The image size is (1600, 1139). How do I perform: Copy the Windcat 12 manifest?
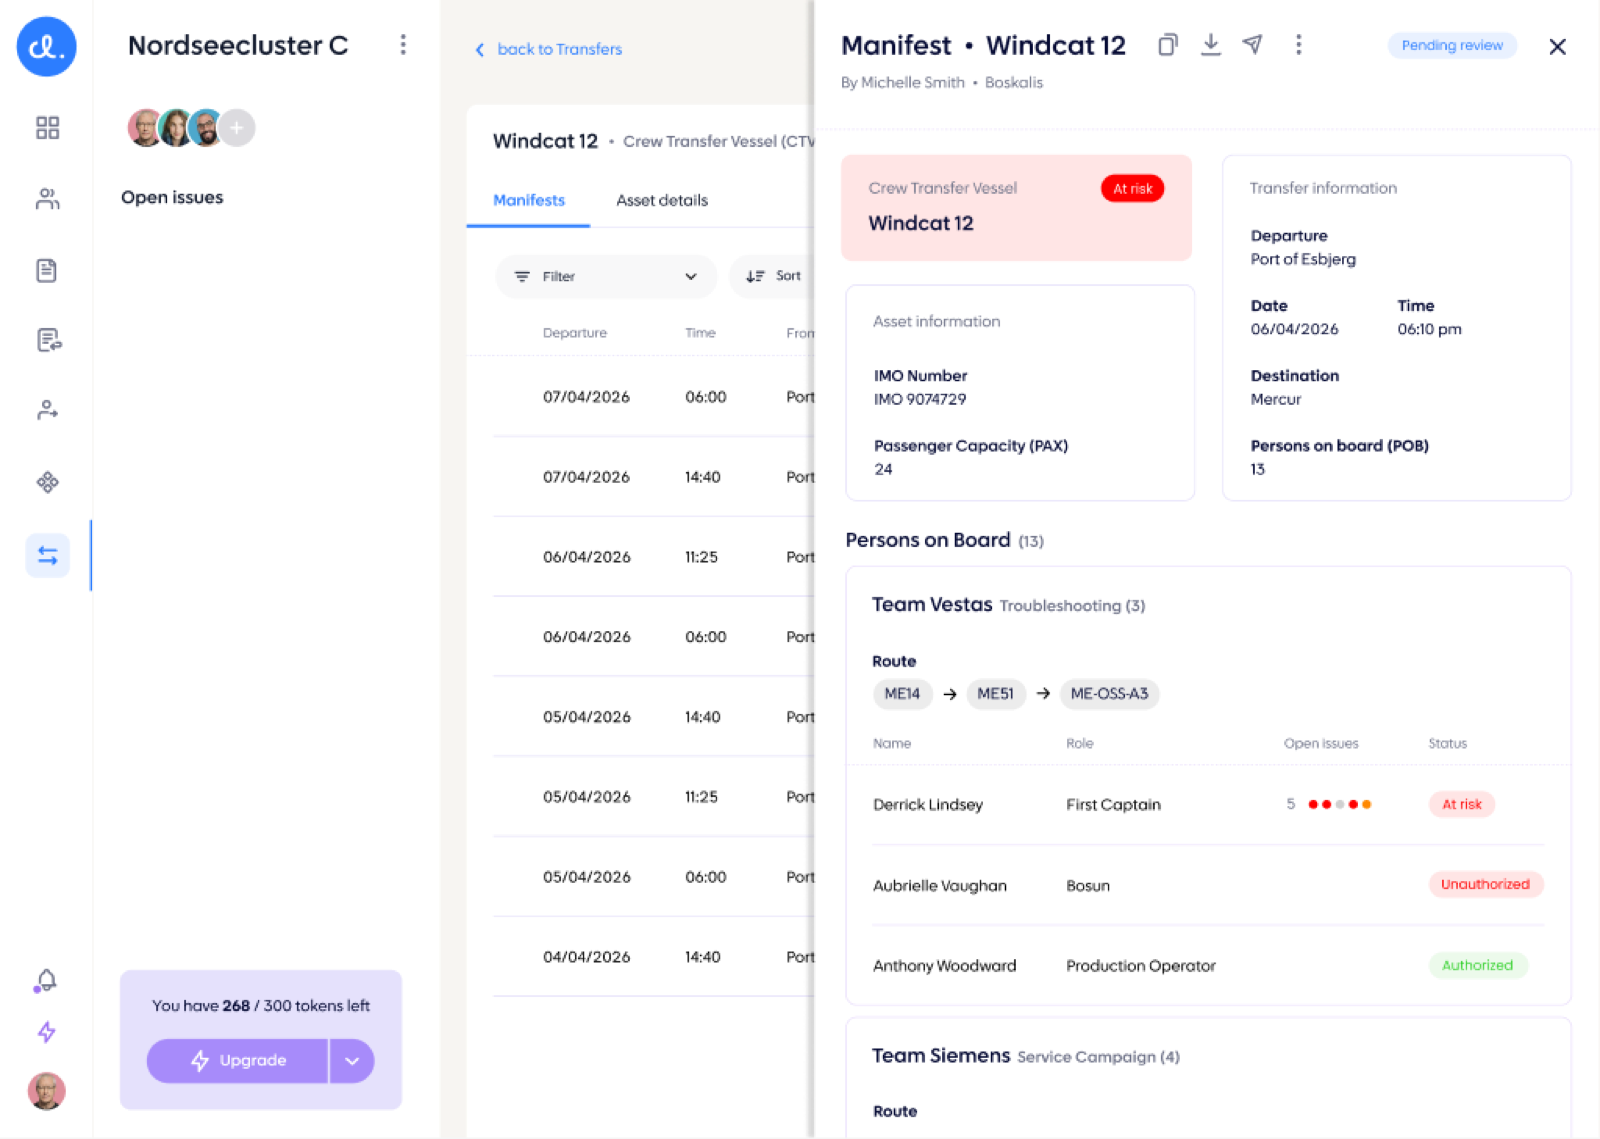pos(1167,45)
